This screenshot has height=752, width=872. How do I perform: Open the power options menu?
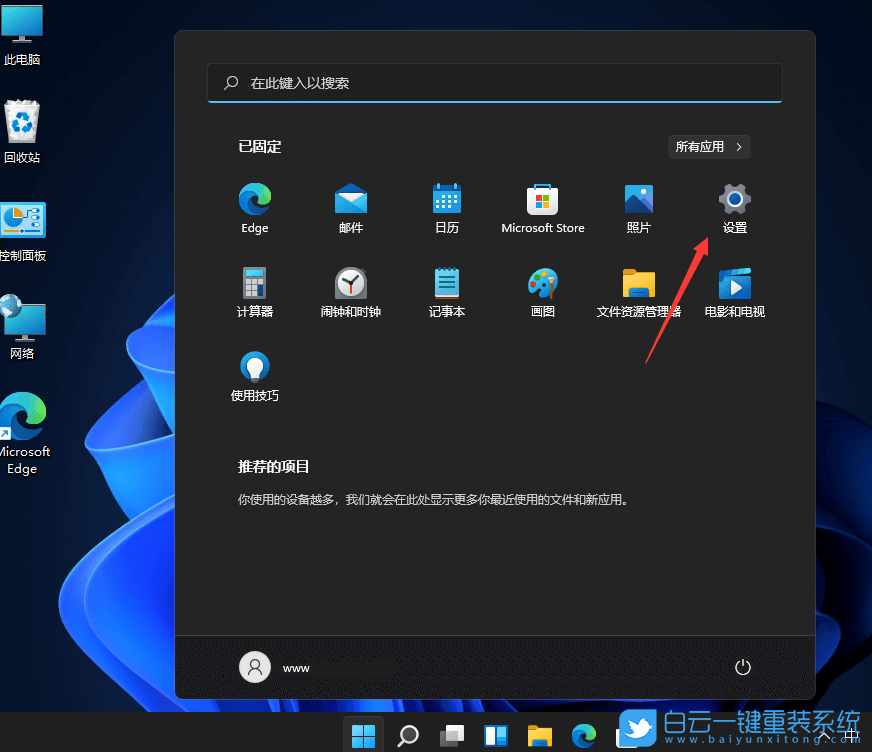[x=742, y=667]
